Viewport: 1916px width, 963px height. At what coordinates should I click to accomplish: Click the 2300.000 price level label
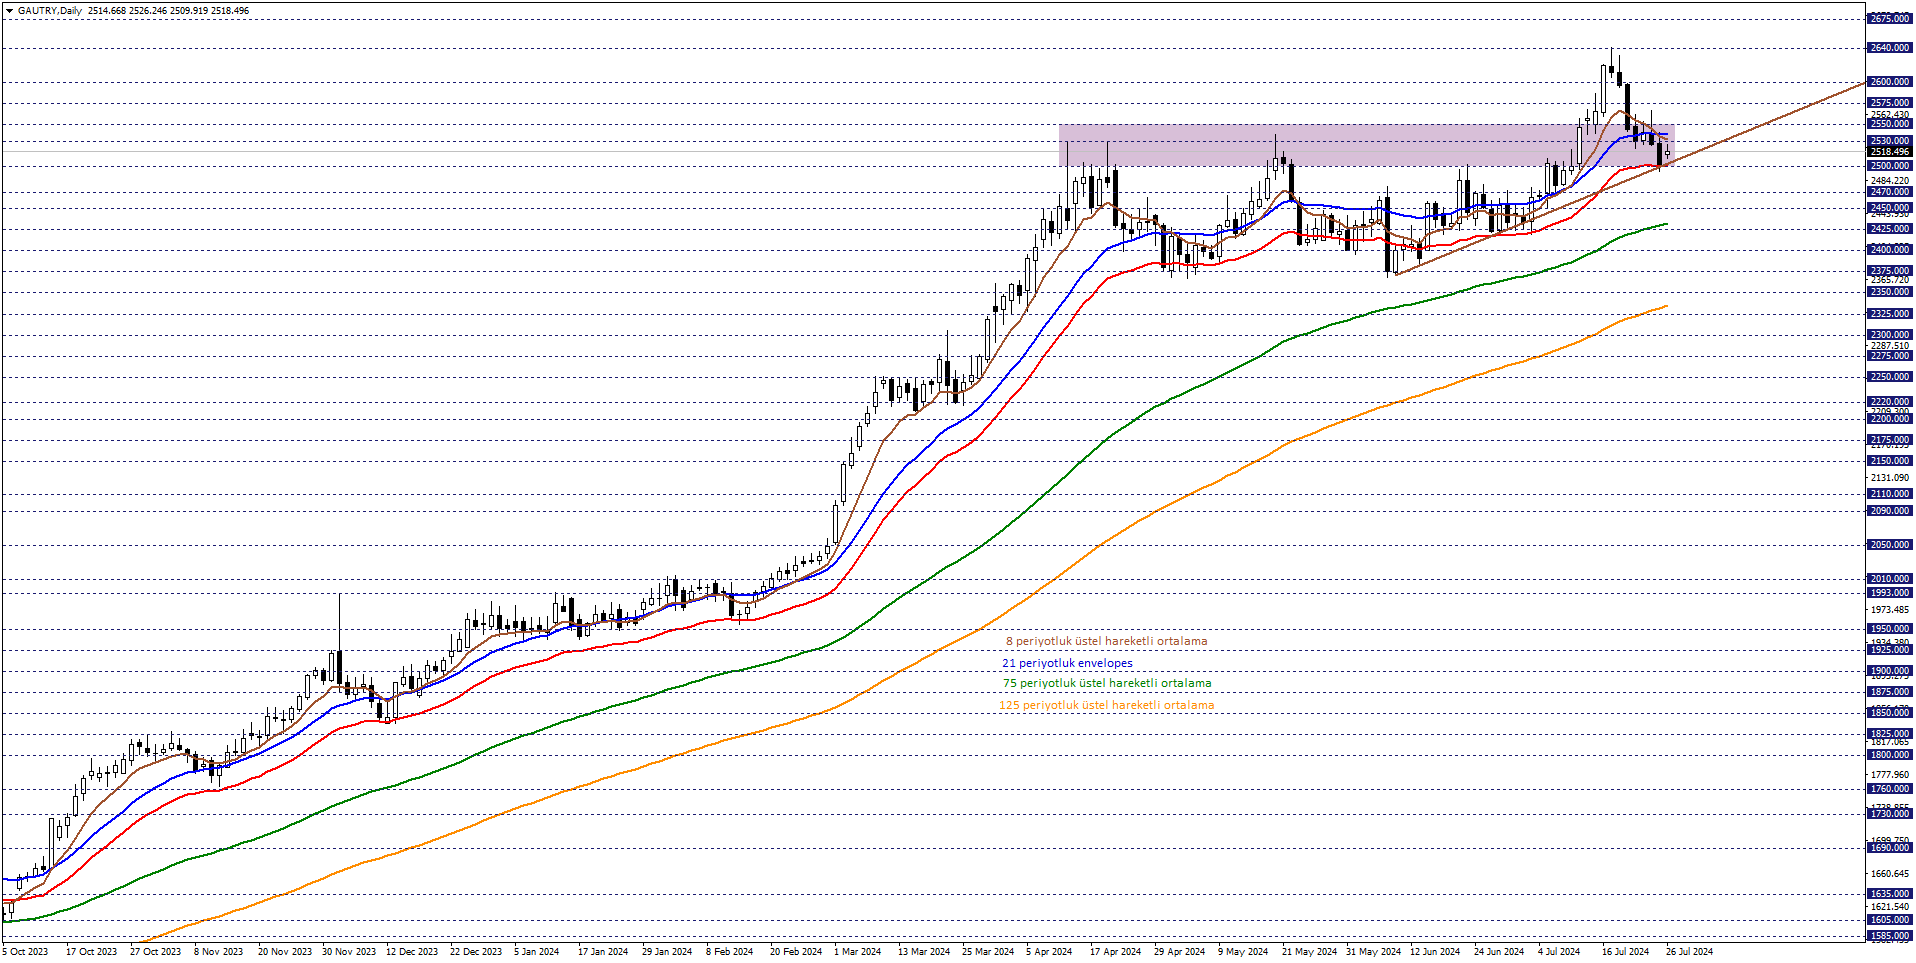(1889, 335)
